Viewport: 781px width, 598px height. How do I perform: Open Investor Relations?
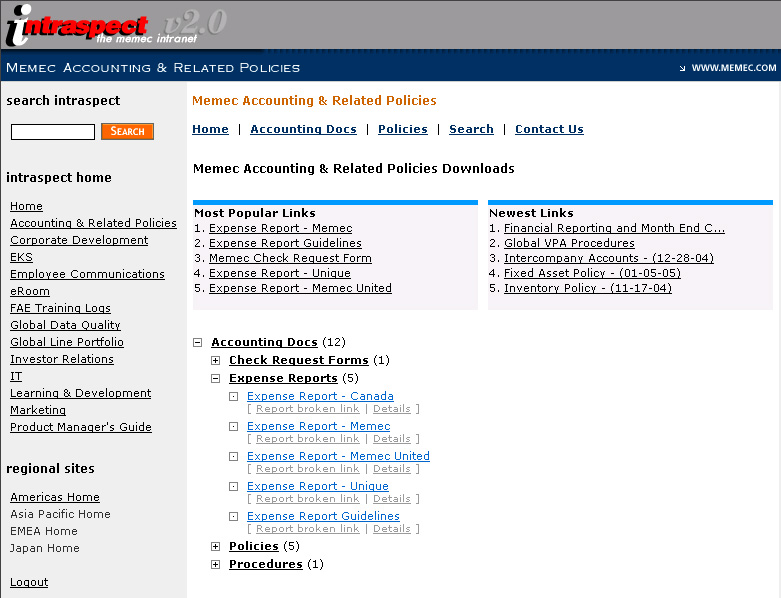point(62,359)
